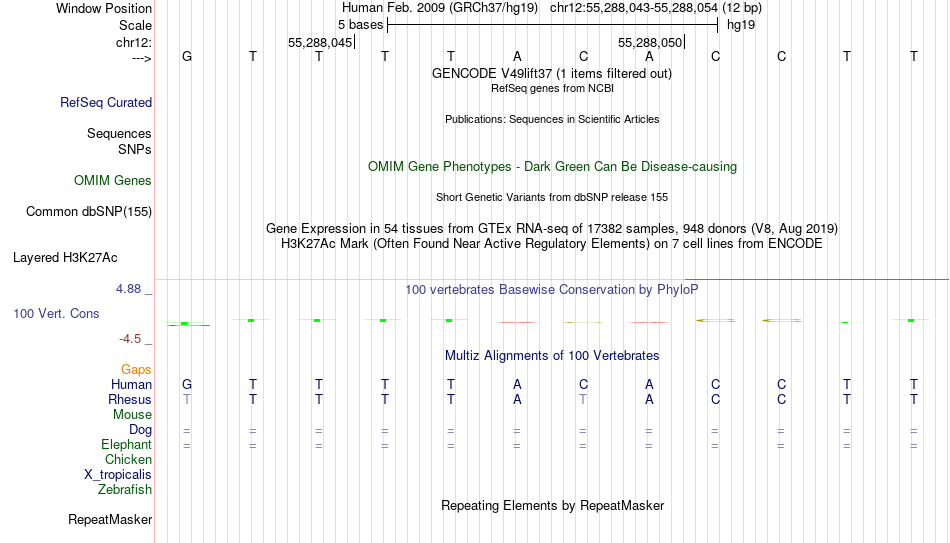
Task: Click the Sequences label on the left
Action: pos(119,133)
